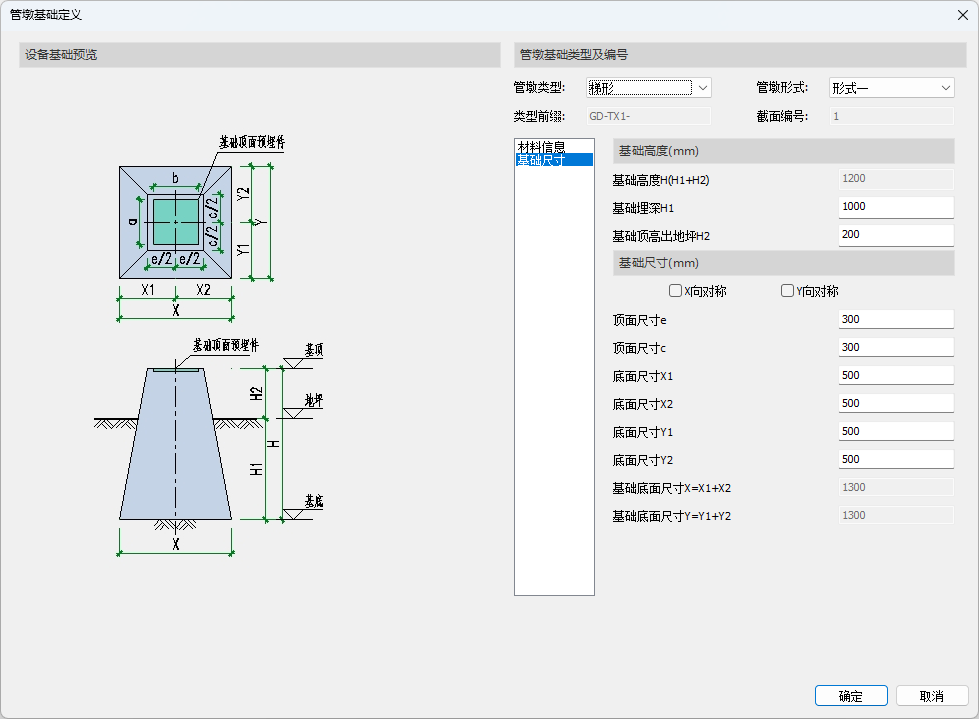Select 基础尺寸 list item
979x719 pixels.
click(541, 160)
